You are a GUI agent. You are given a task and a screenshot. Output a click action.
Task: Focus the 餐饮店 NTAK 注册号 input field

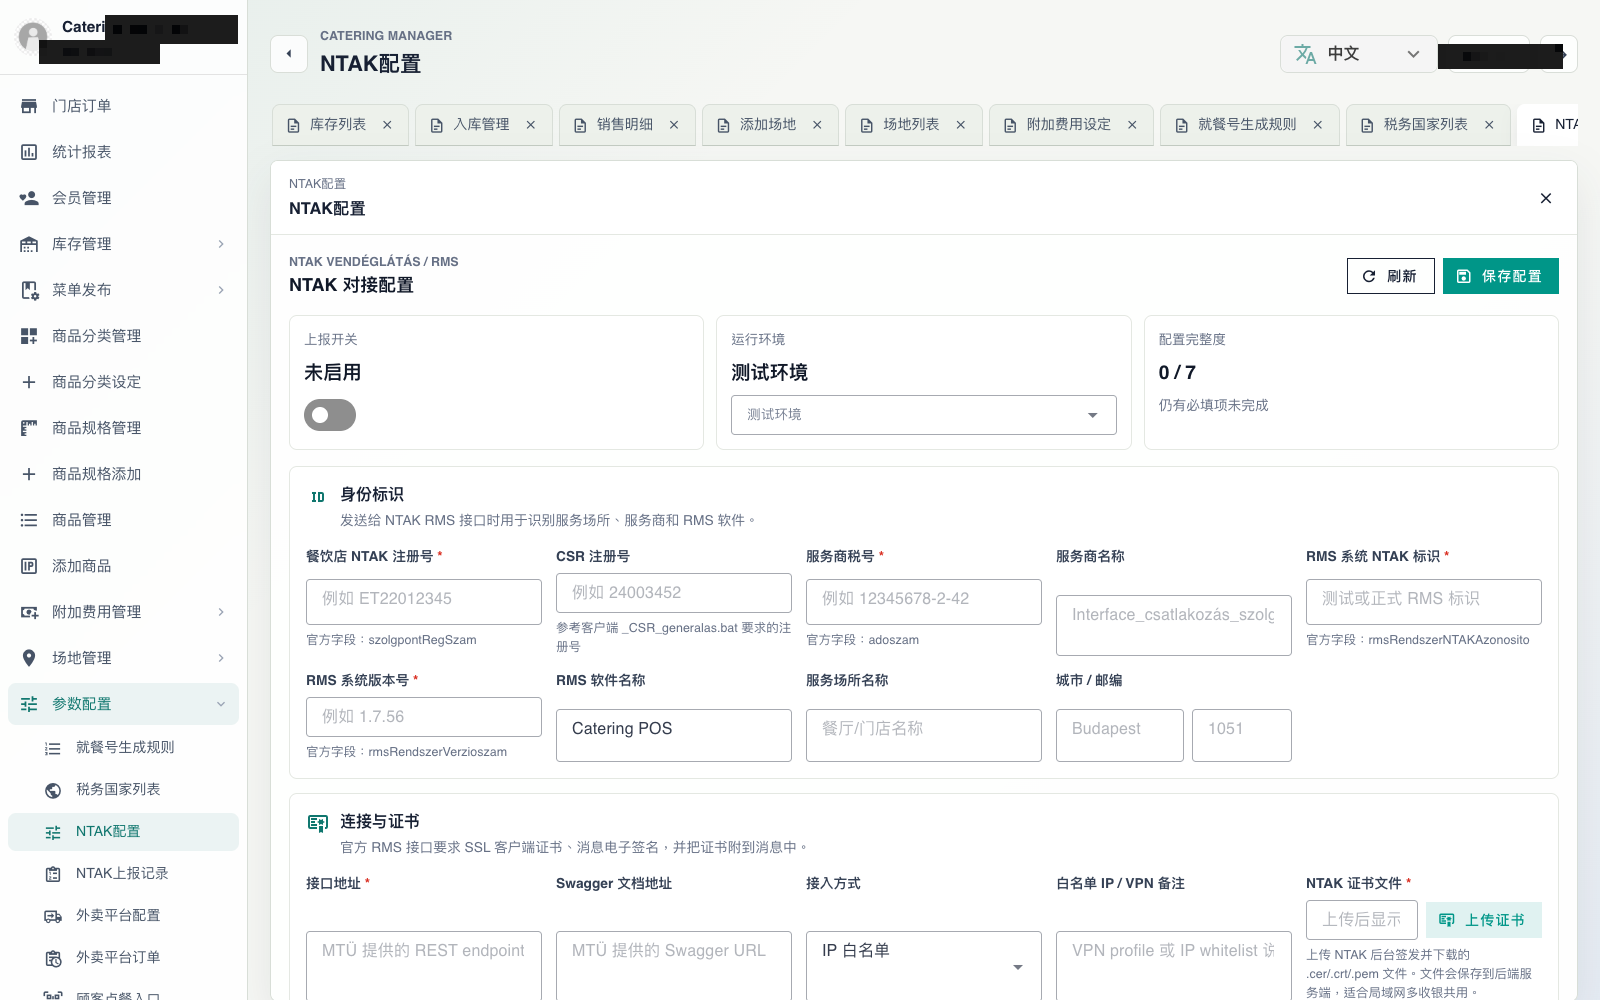click(x=424, y=602)
